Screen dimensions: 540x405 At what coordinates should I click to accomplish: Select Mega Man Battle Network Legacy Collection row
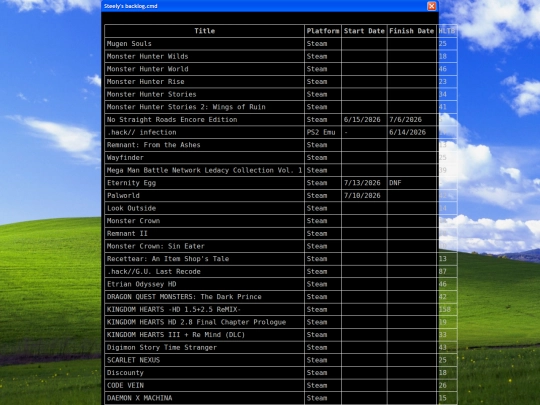click(204, 170)
